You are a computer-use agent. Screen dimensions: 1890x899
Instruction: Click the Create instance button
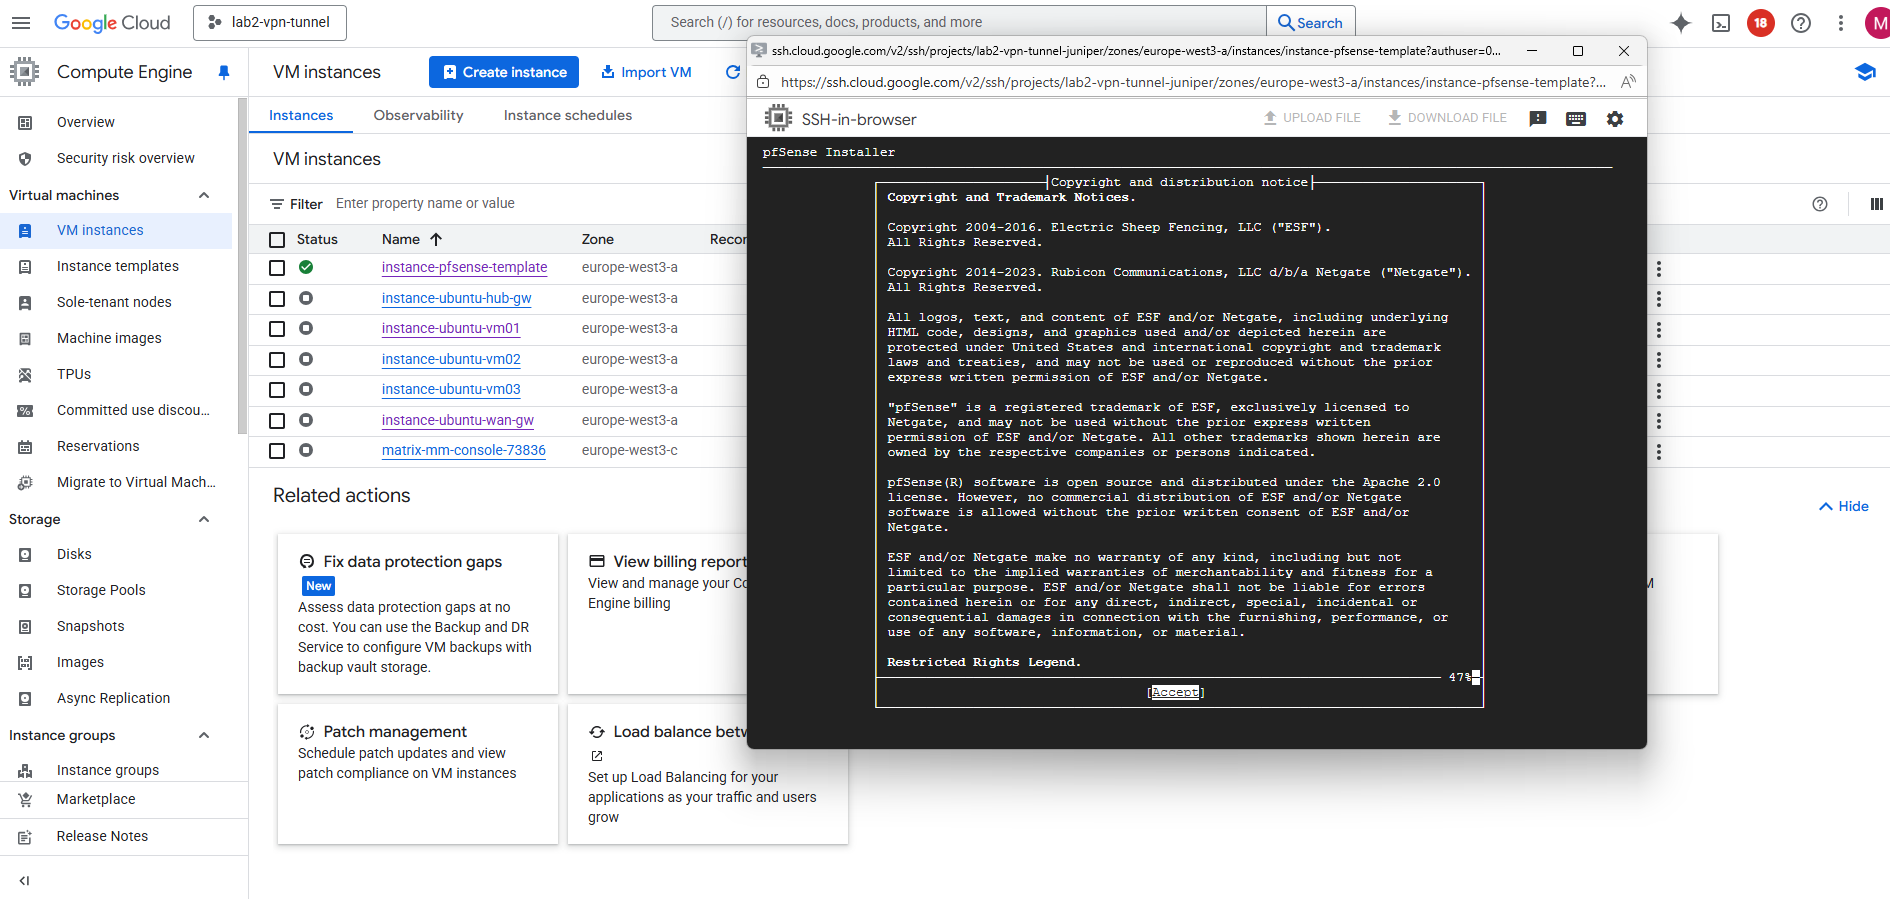pyautogui.click(x=504, y=72)
